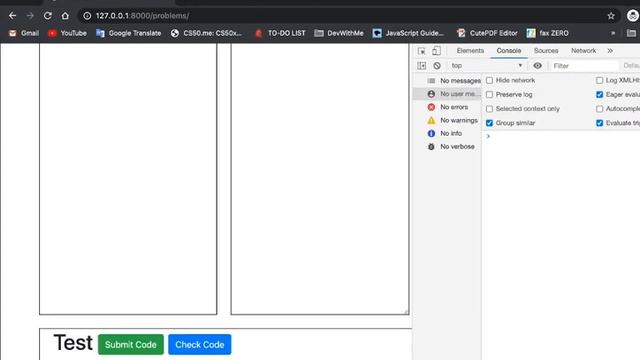
Task: Show more bookmarks with the chevron
Action: [x=613, y=33]
